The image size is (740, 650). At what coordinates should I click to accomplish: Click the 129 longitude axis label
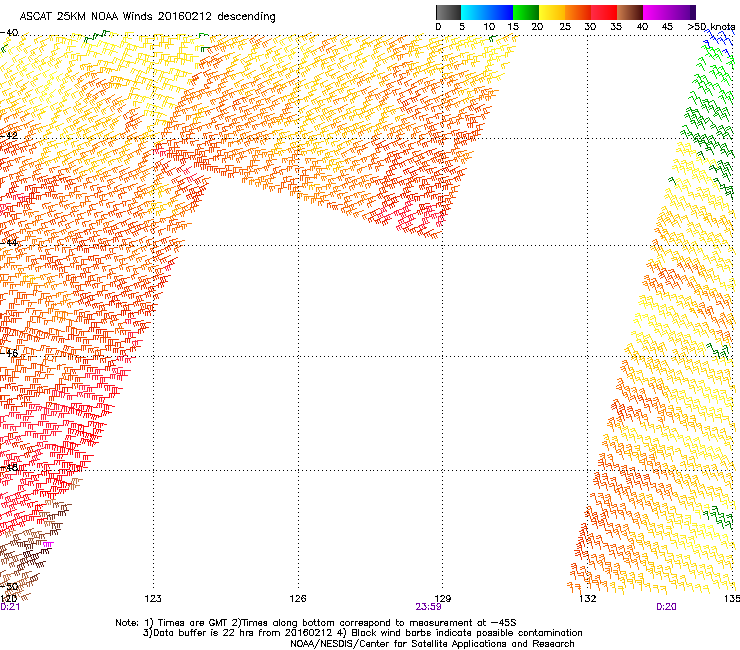point(442,599)
